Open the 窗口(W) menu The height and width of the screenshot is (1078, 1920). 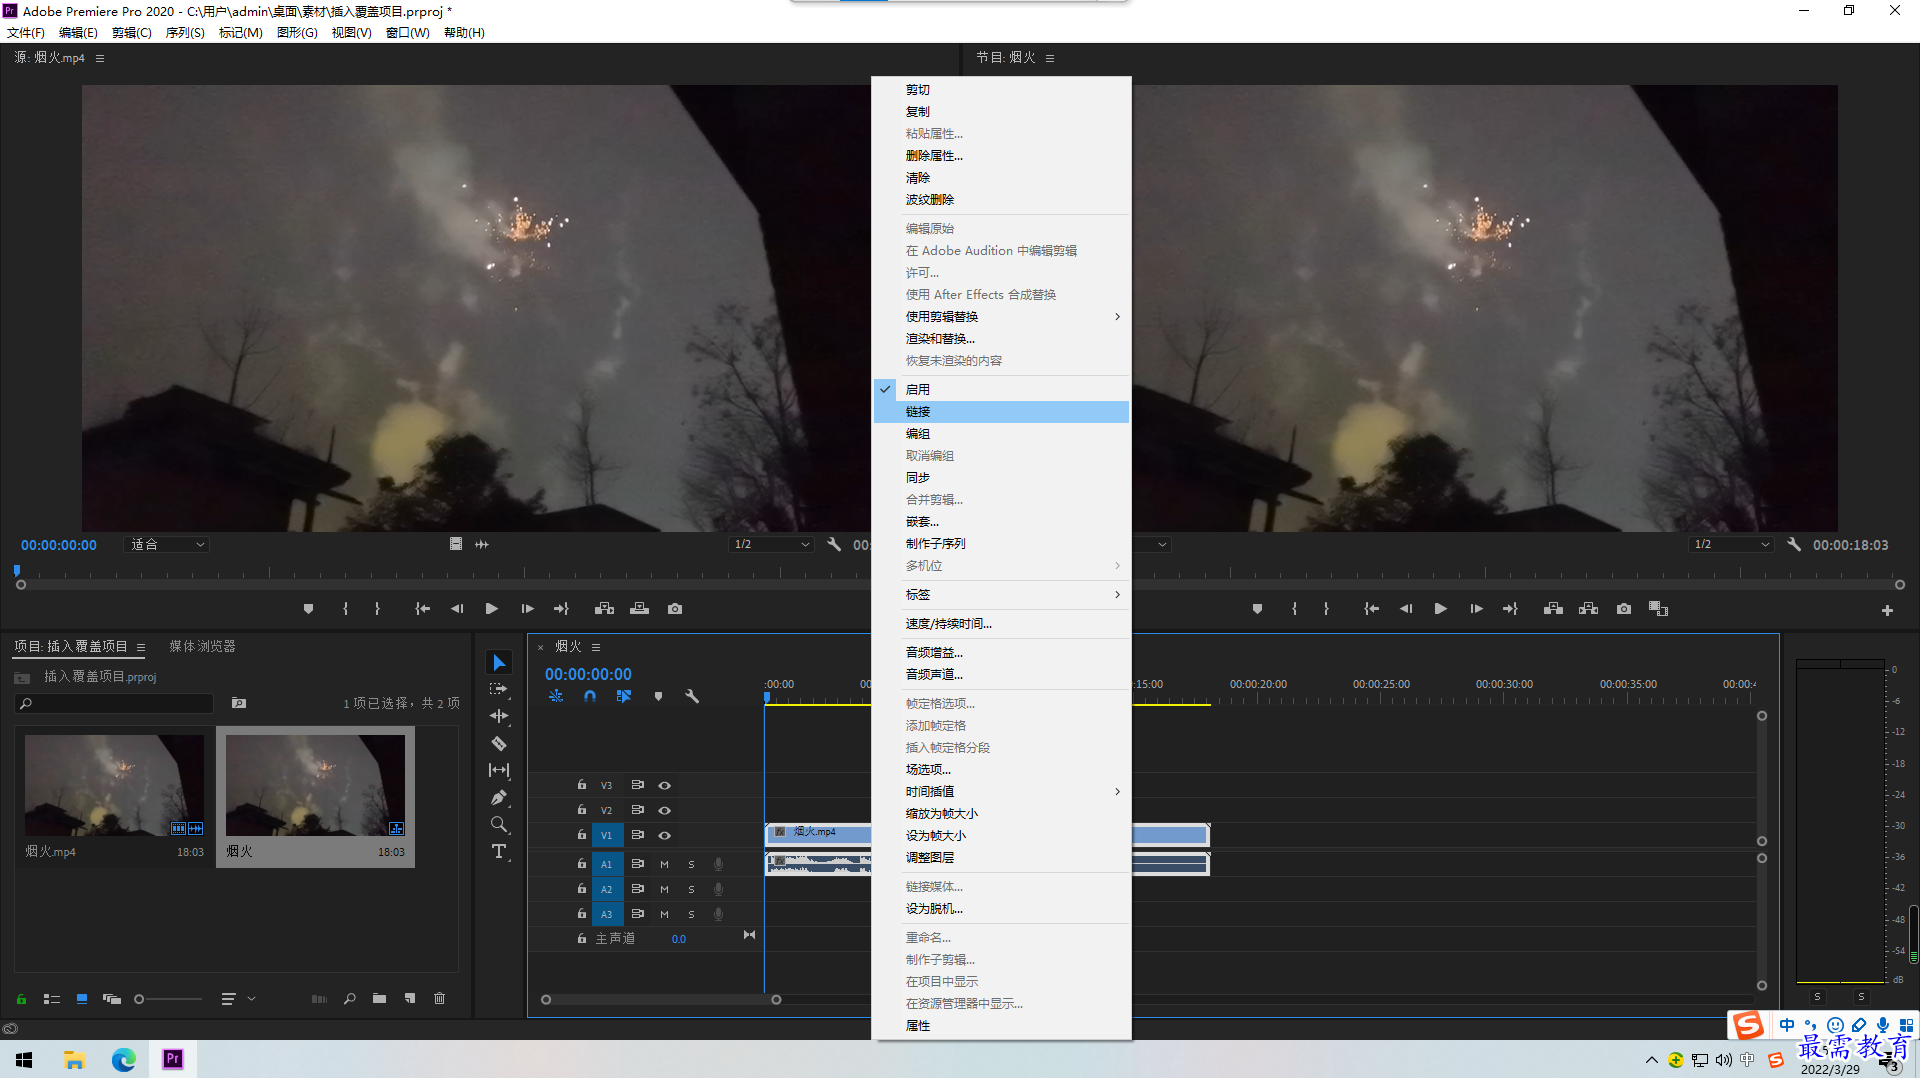[x=408, y=33]
